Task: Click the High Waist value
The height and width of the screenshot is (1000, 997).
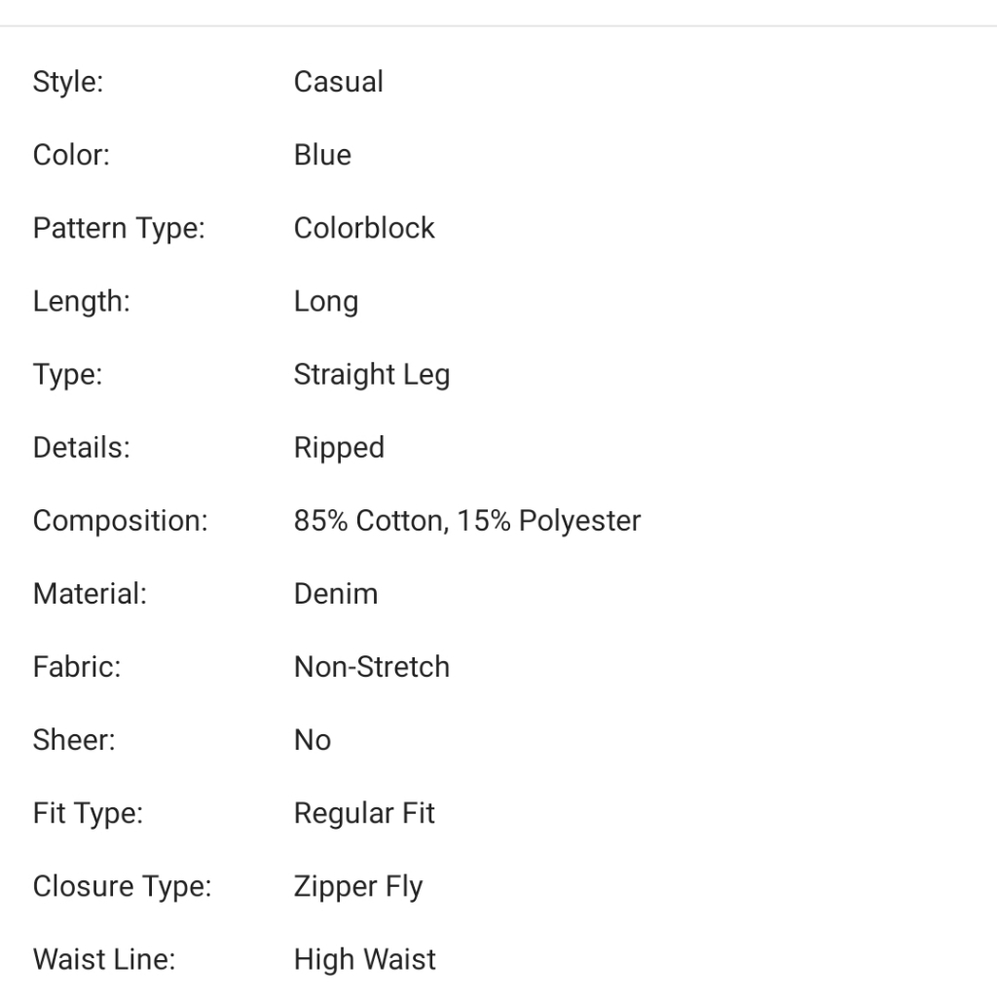Action: 365,960
